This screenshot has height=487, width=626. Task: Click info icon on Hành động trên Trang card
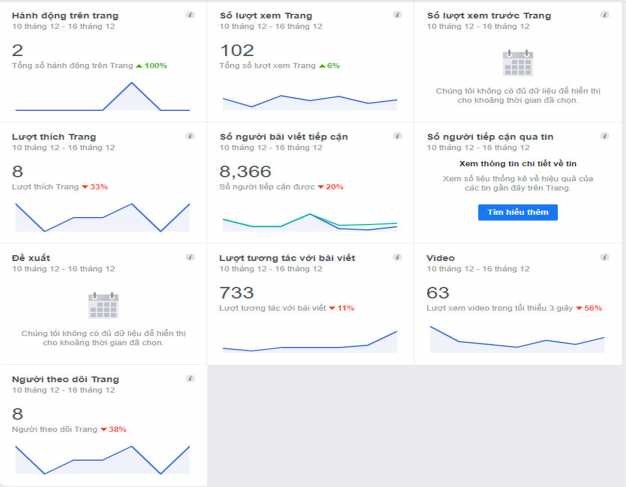191,16
